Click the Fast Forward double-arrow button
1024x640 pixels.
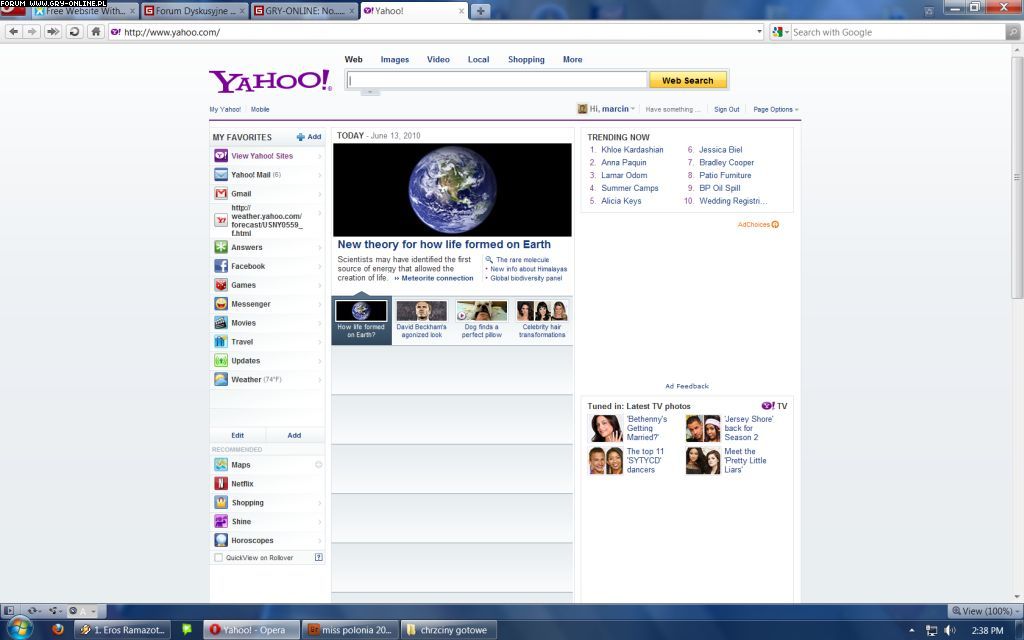(53, 31)
